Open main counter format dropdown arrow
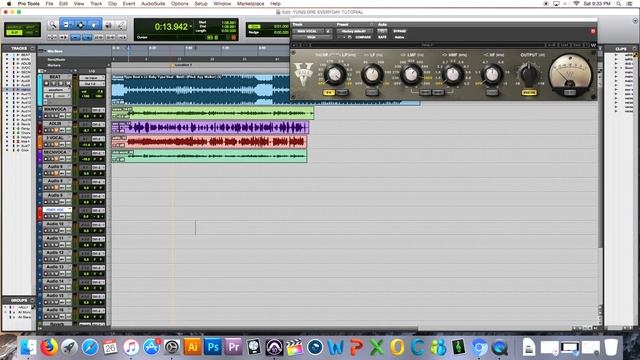This screenshot has width=640, height=360. pyautogui.click(x=191, y=27)
